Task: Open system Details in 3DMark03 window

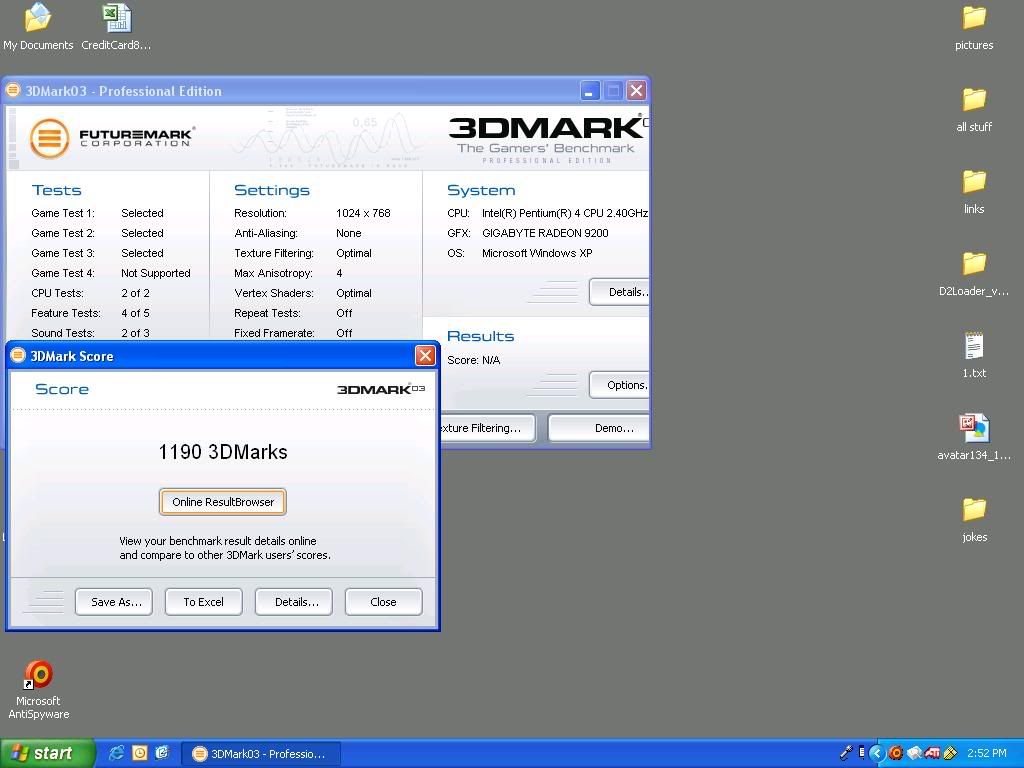Action: 619,292
